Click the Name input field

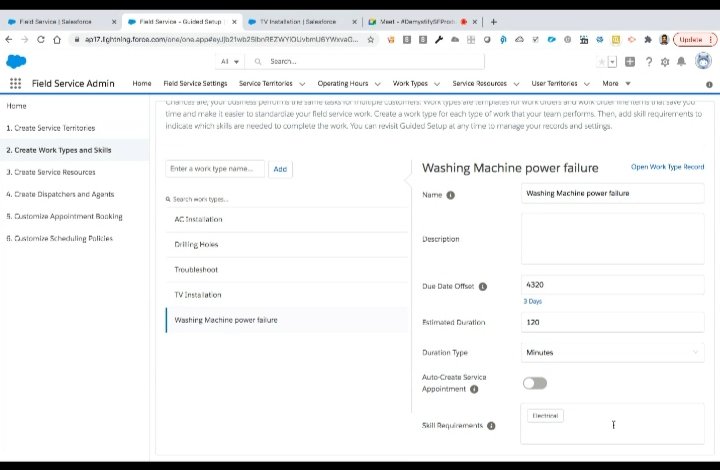click(613, 193)
